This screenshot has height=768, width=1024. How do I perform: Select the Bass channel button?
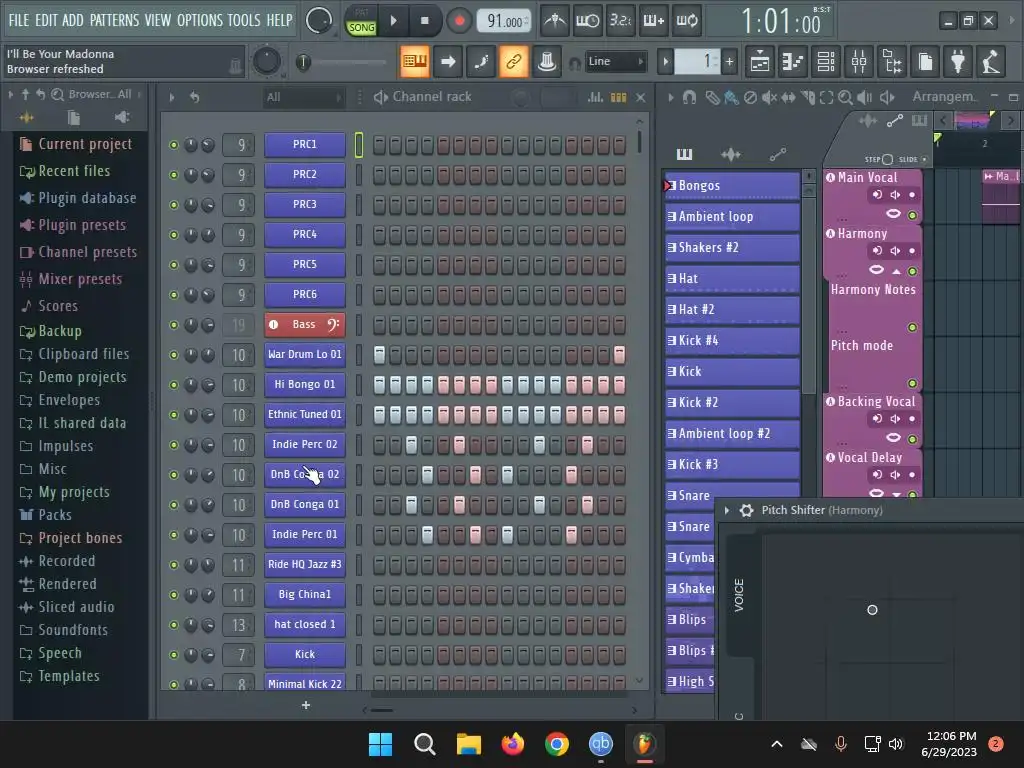click(x=305, y=325)
